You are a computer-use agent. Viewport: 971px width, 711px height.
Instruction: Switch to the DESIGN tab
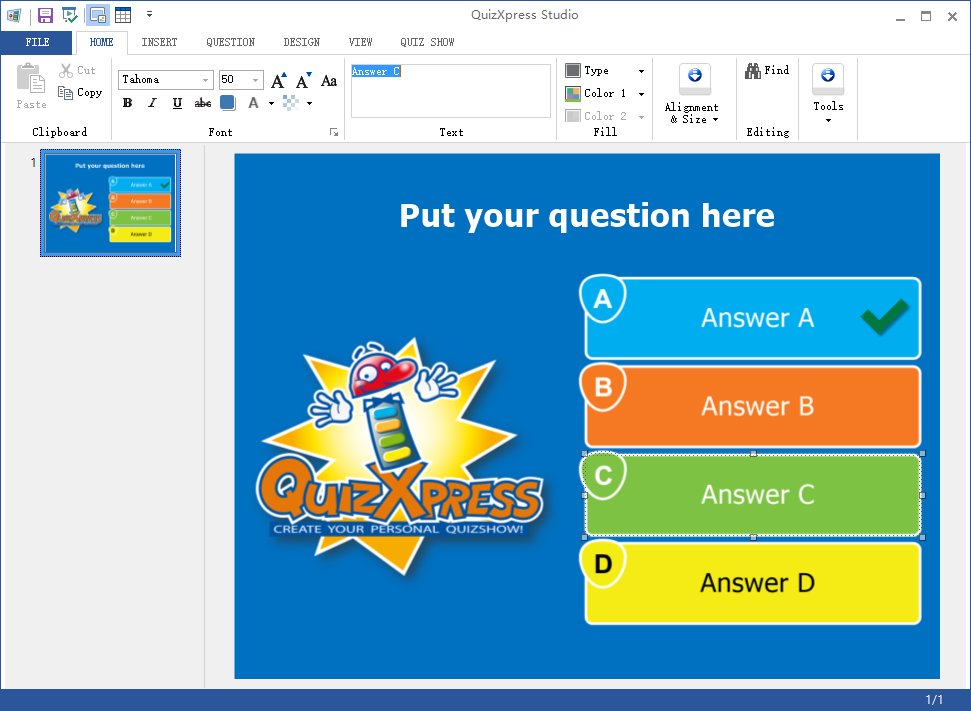[x=301, y=42]
